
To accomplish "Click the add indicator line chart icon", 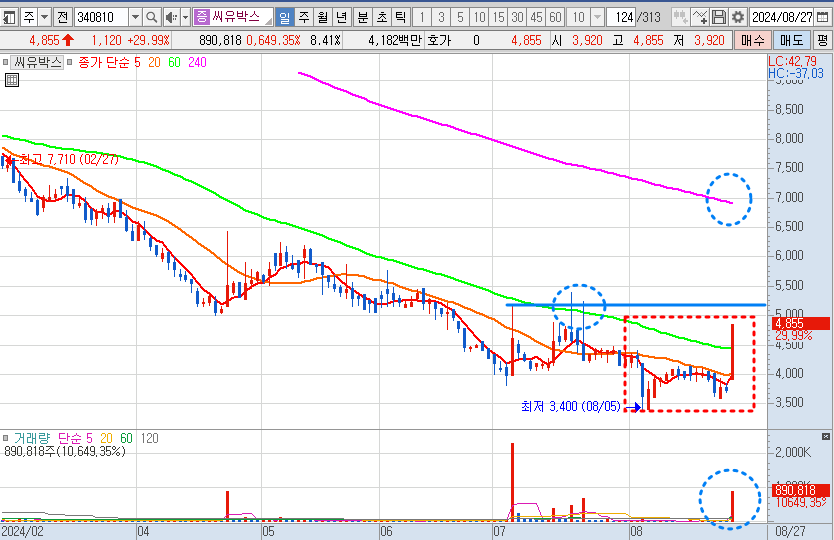I will pyautogui.click(x=699, y=18).
